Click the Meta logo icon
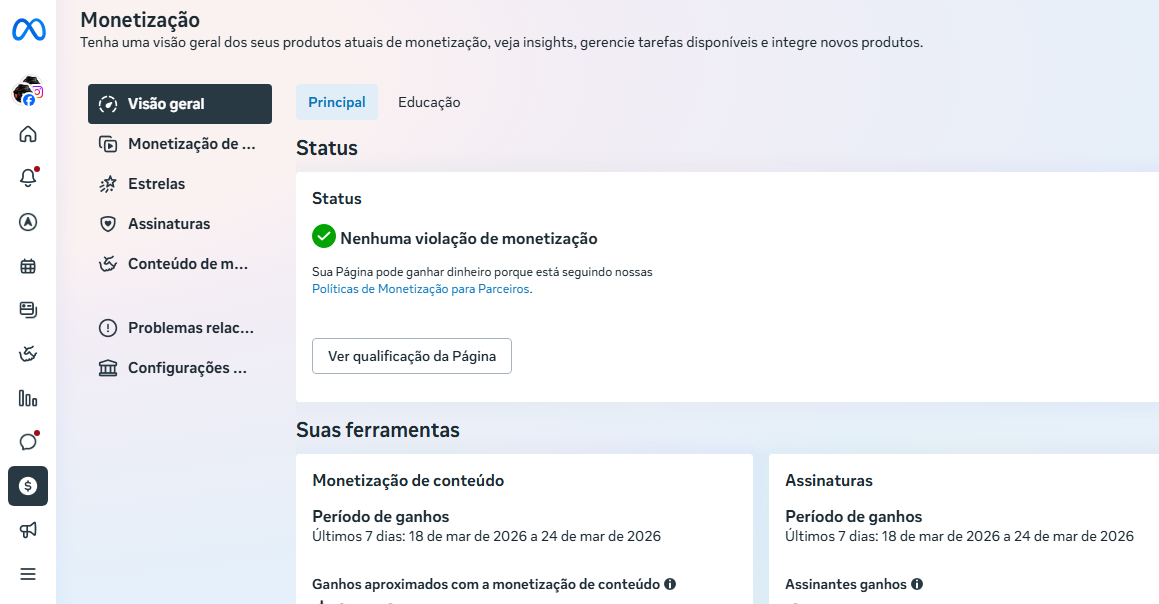Viewport: 1159px width, 604px height. [28, 30]
